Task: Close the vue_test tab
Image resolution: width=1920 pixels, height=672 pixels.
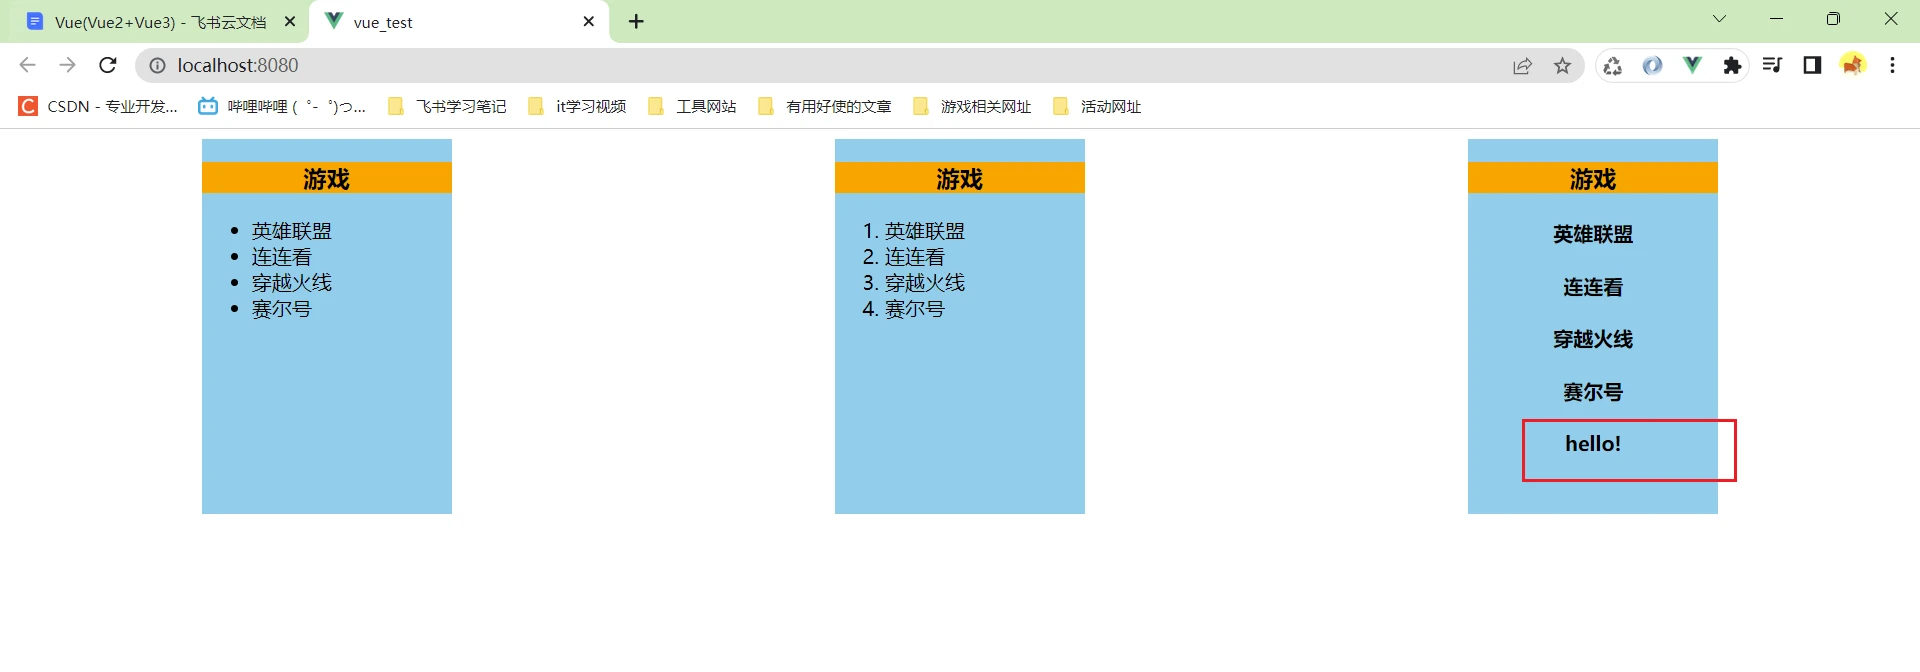Action: (588, 22)
